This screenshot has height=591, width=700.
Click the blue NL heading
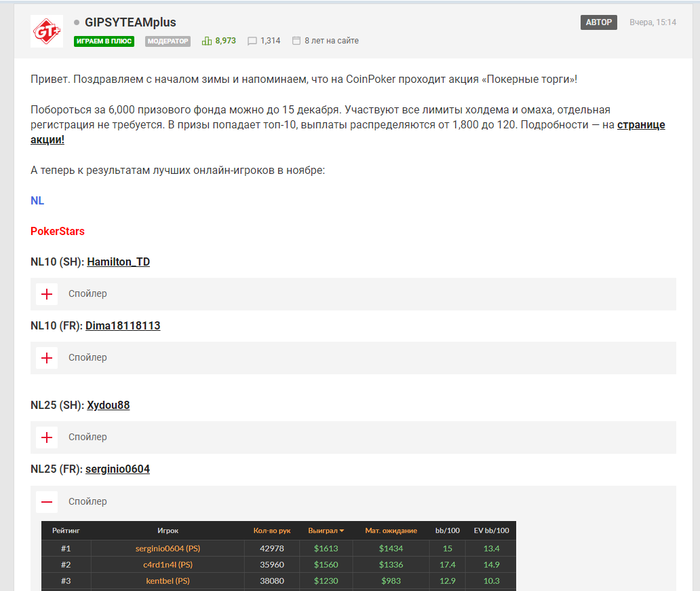point(37,201)
